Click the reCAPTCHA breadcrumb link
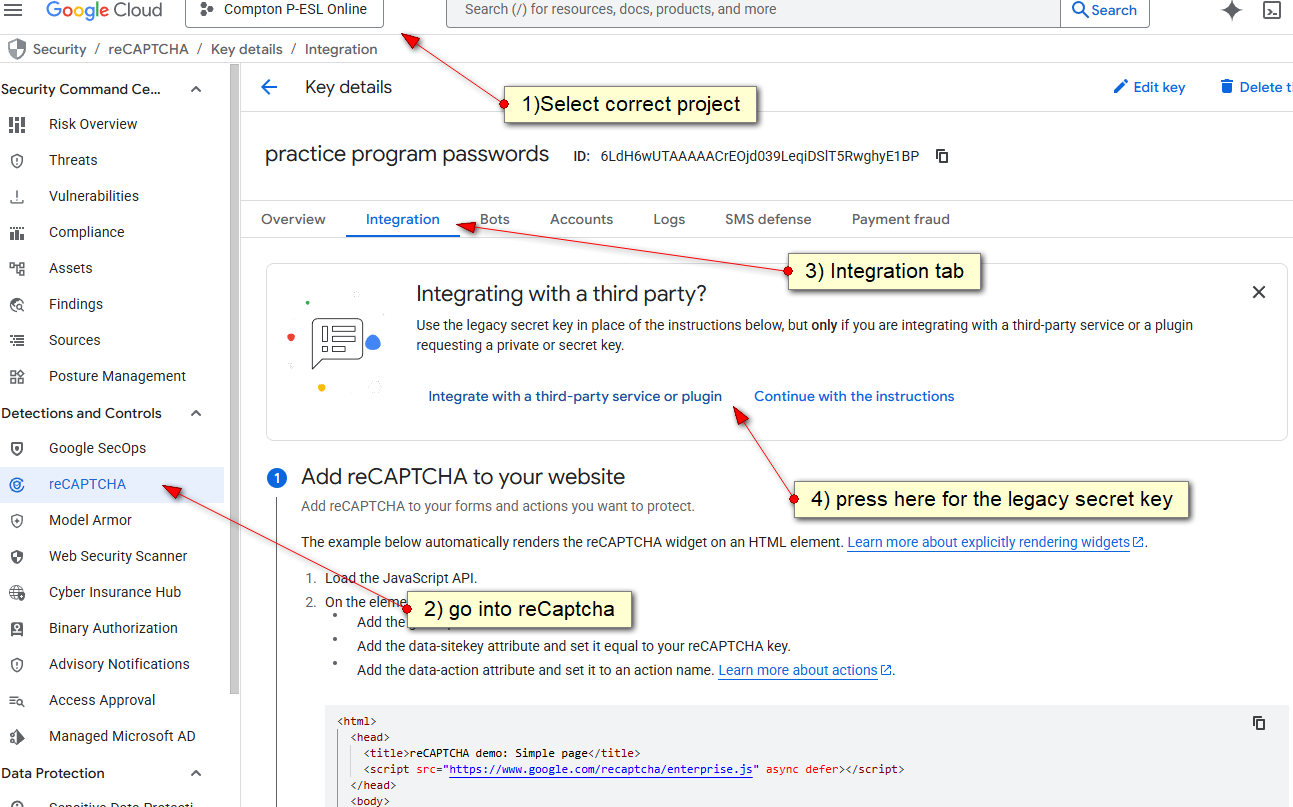Image resolution: width=1293 pixels, height=807 pixels. pos(150,49)
